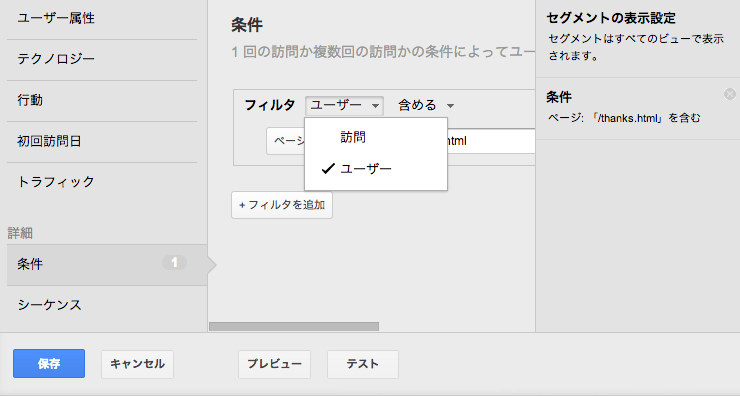Screen dimensions: 740x396
Task: Click the horizontal scrollbar under conditions
Action: [294, 327]
